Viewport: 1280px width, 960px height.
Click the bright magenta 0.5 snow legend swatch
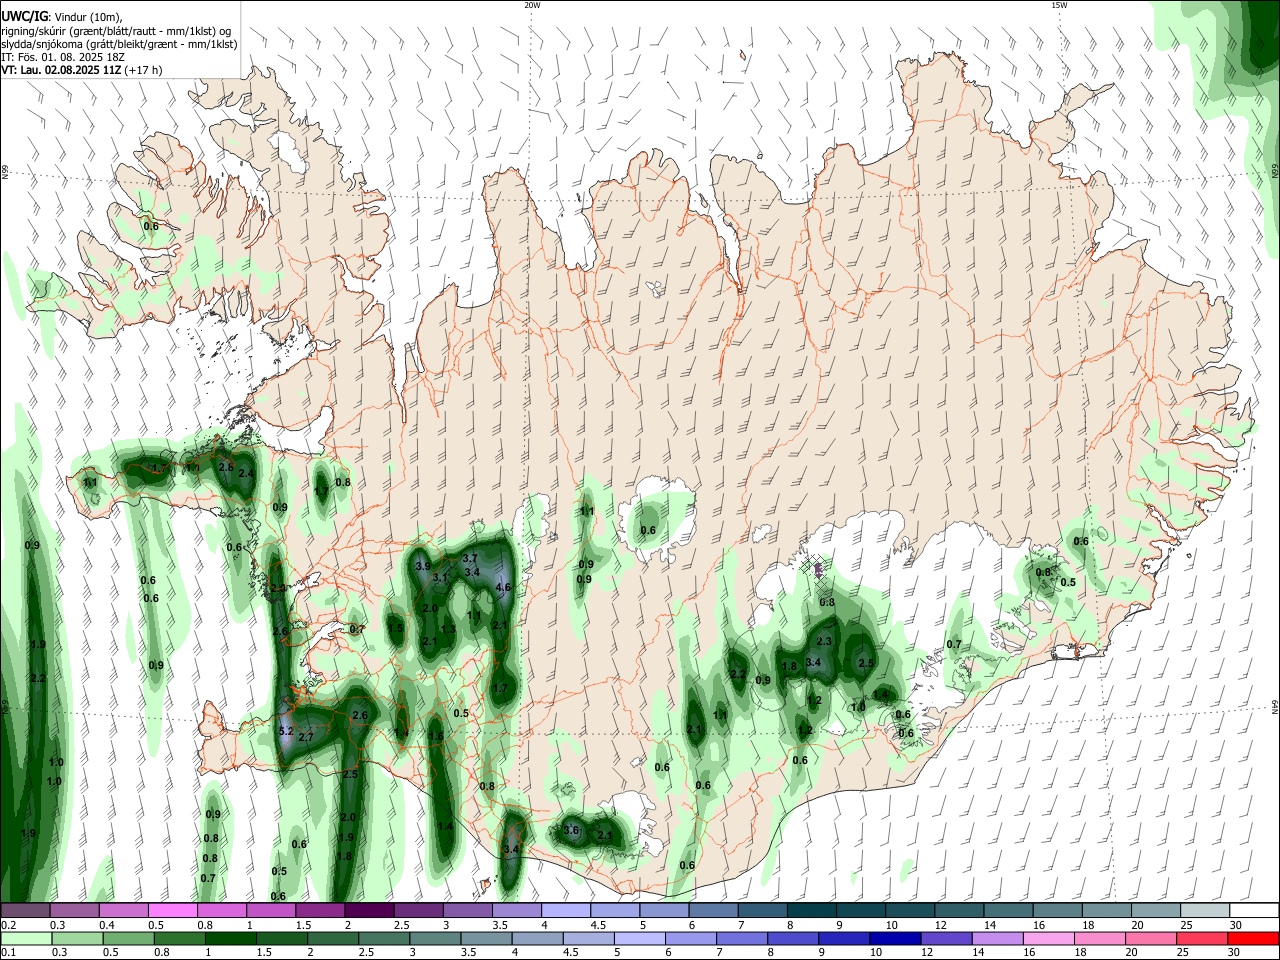(x=172, y=911)
